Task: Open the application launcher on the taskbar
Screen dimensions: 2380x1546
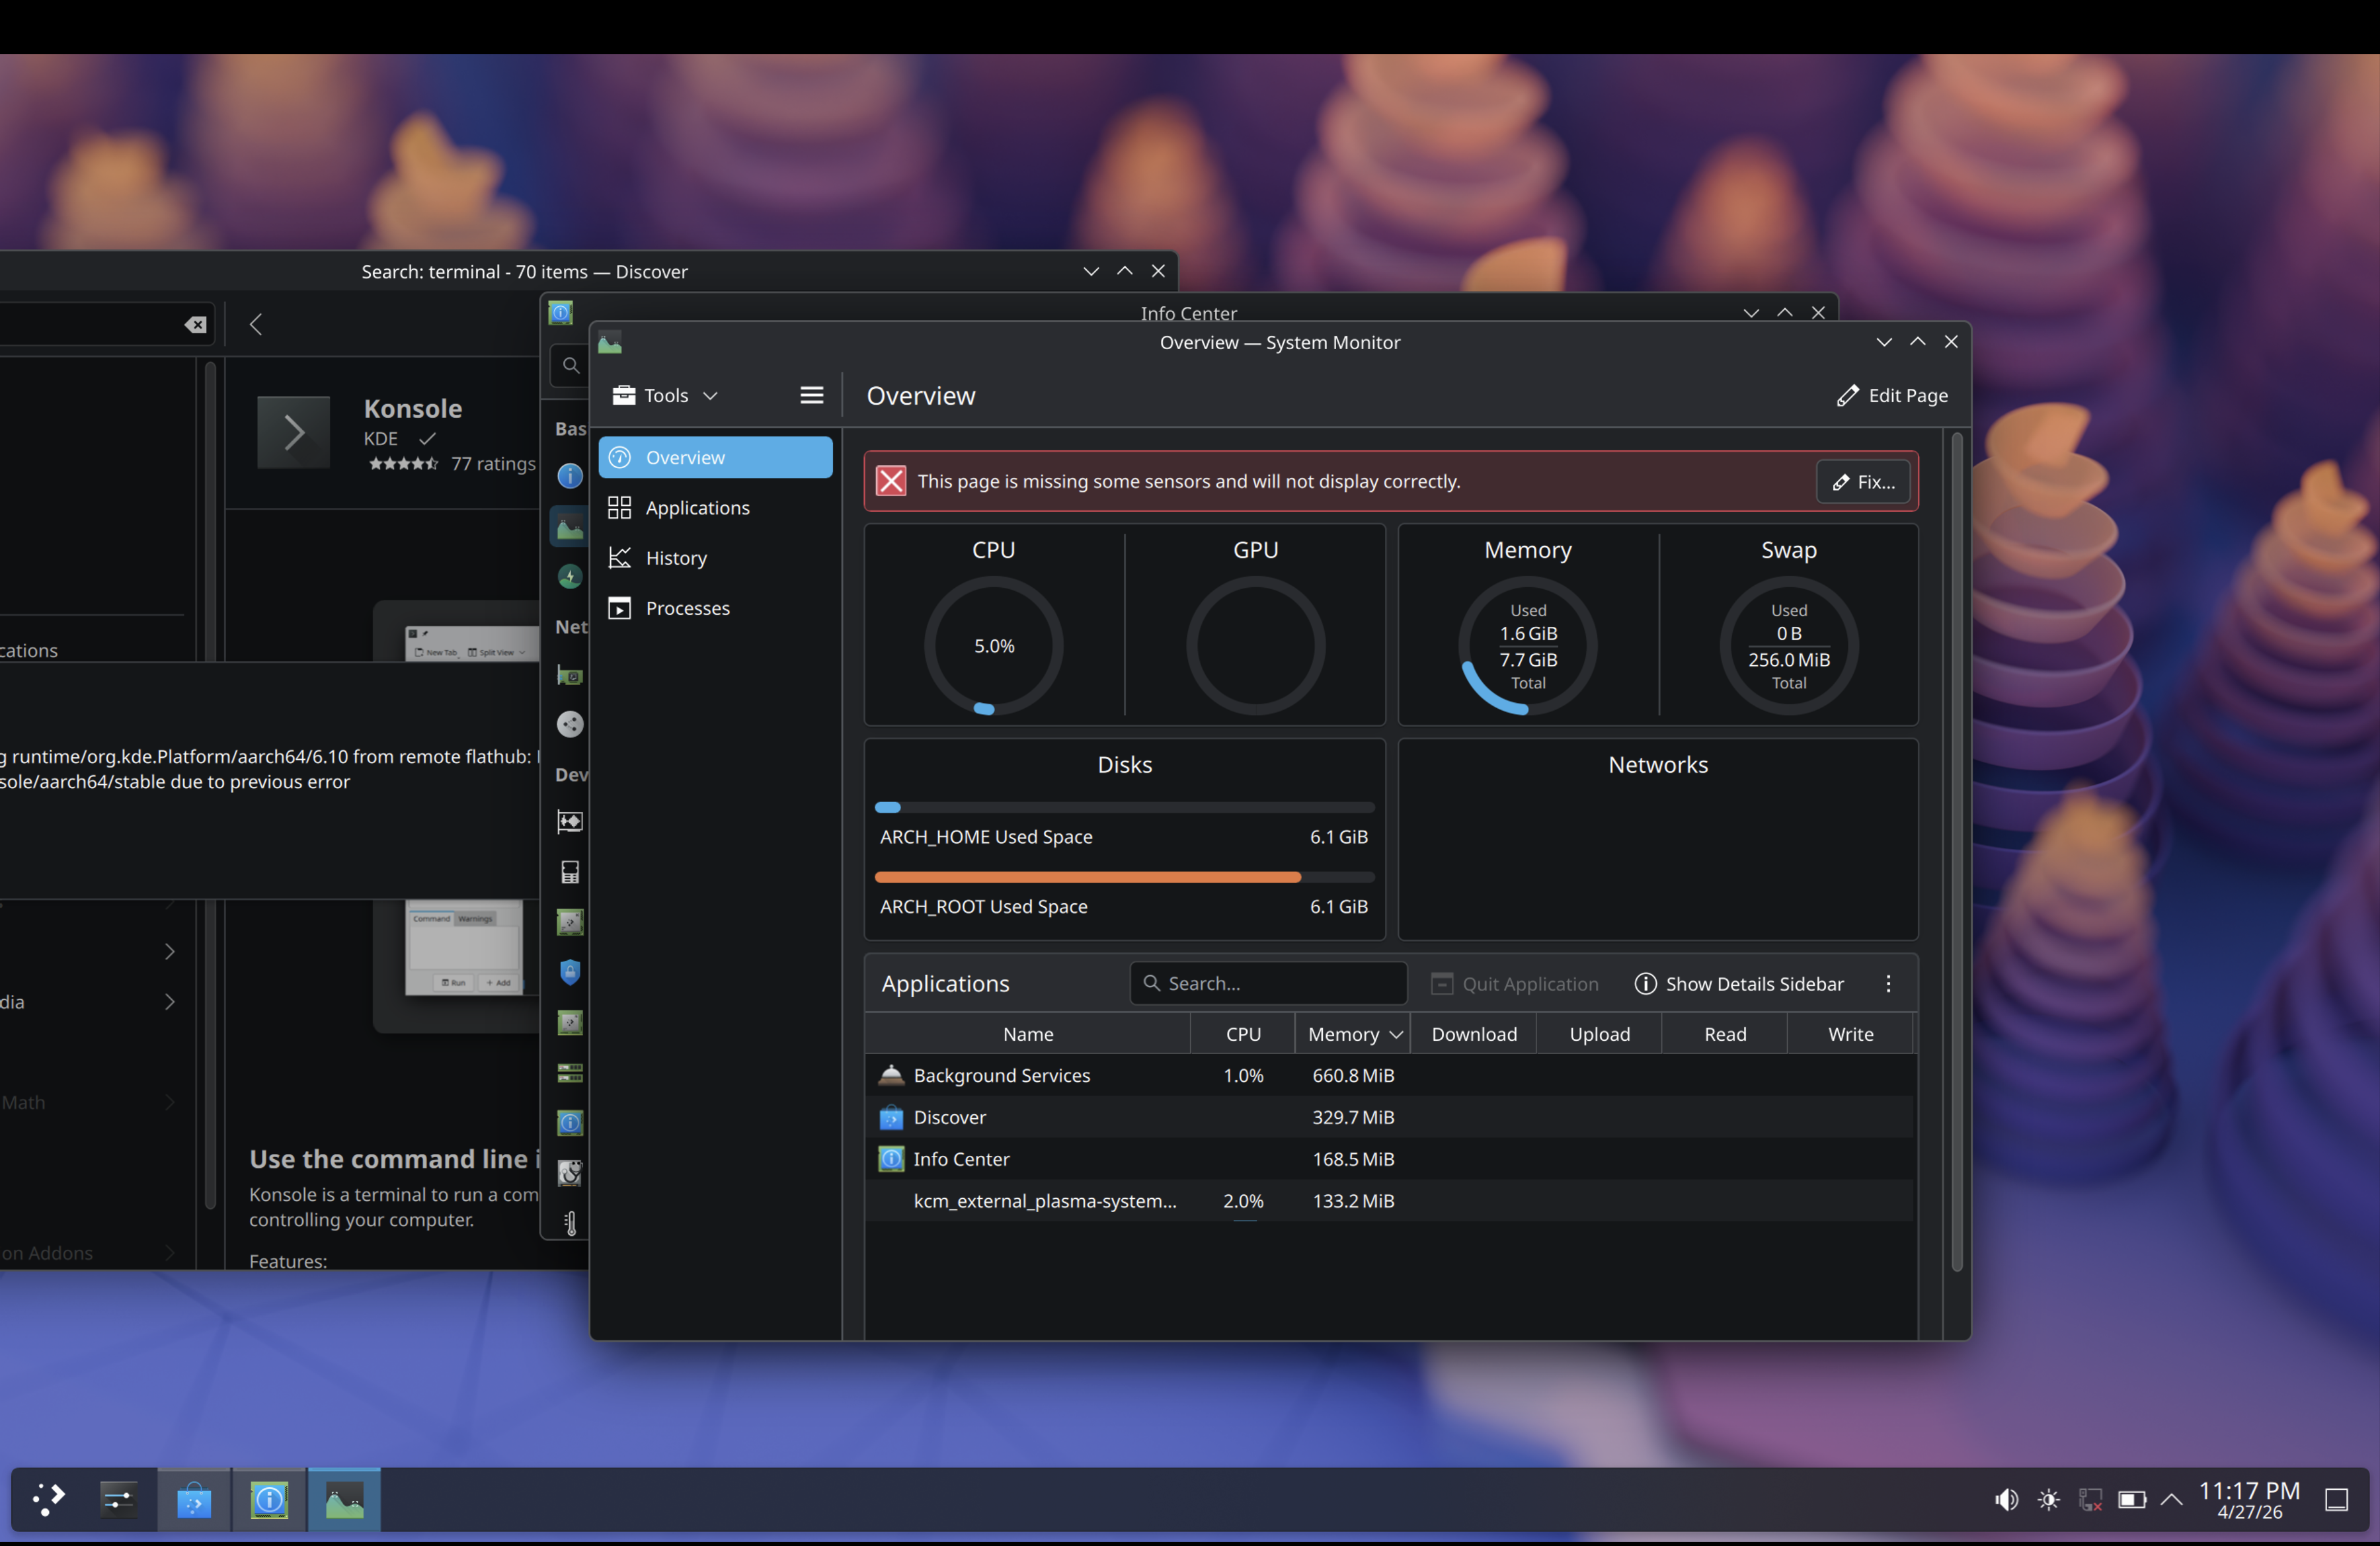Action: click(48, 1499)
